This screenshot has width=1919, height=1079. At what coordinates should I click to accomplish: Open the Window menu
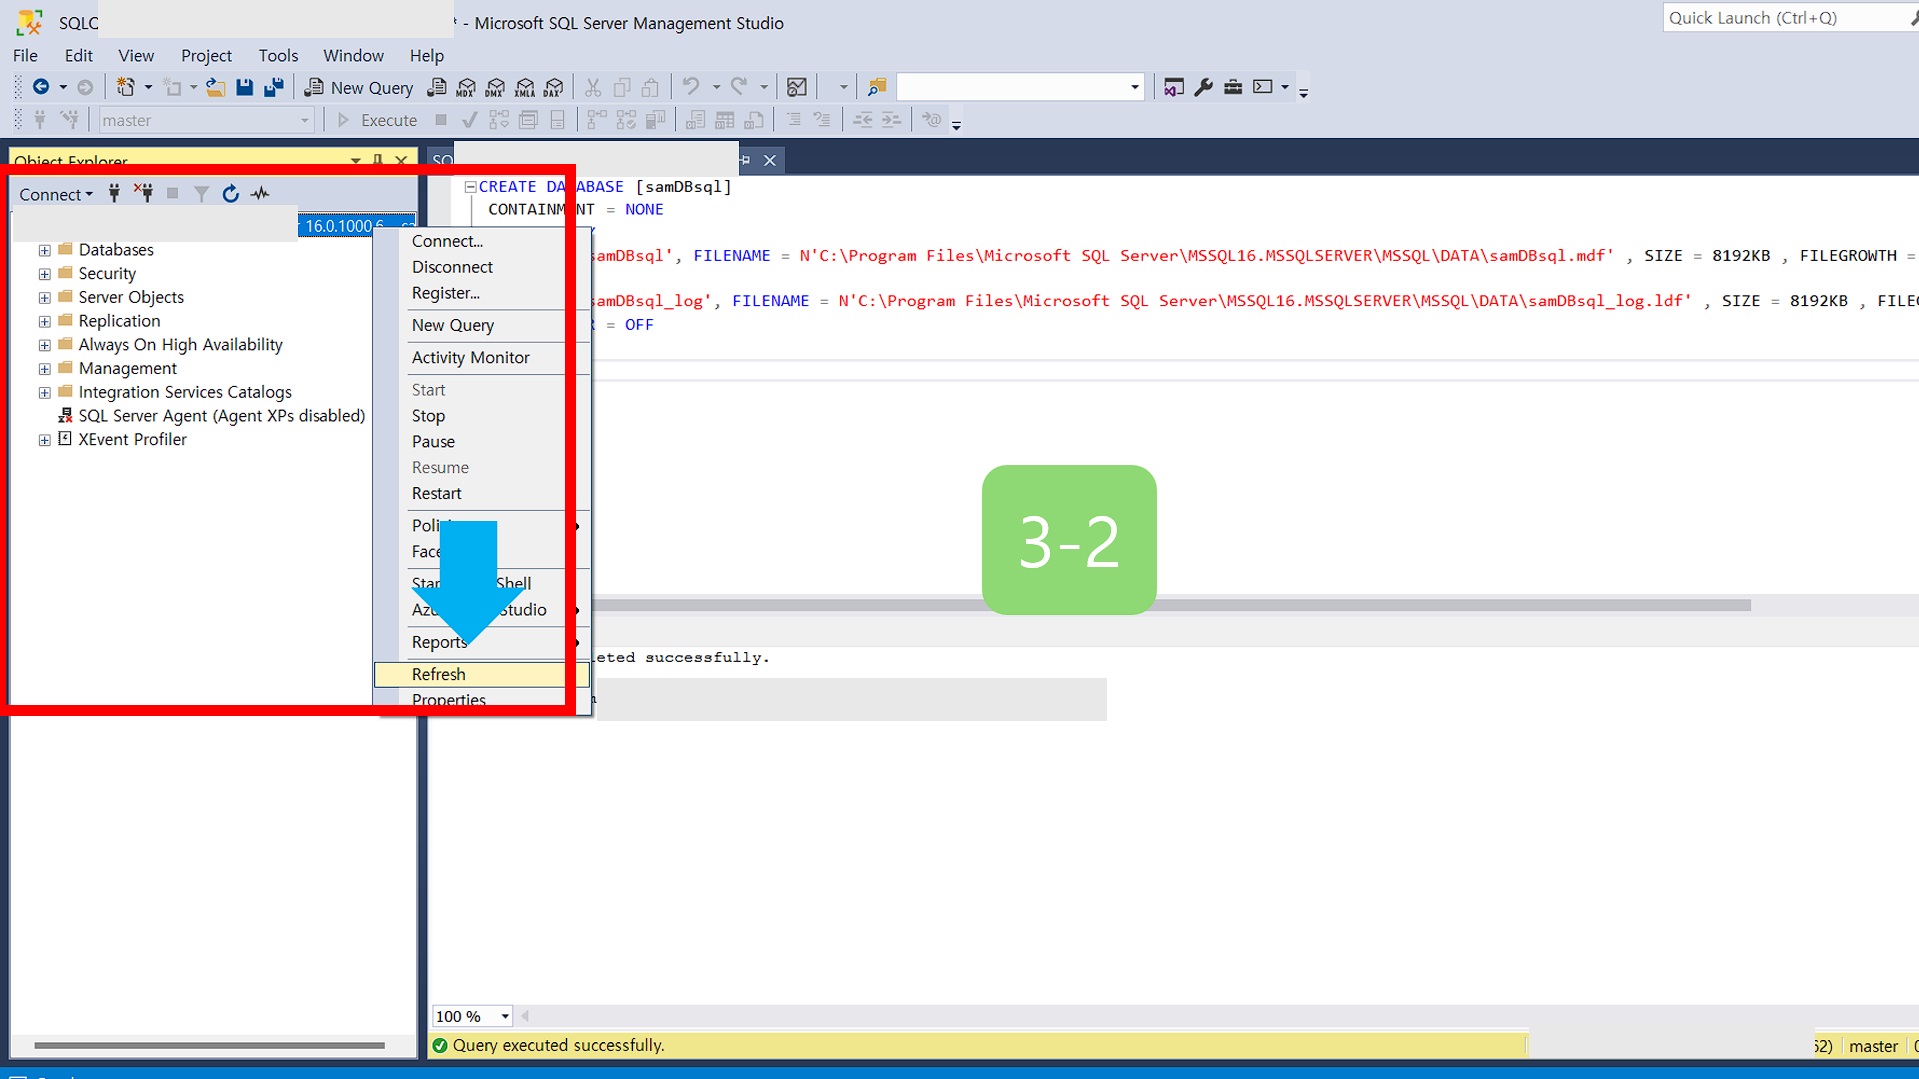[x=353, y=55]
